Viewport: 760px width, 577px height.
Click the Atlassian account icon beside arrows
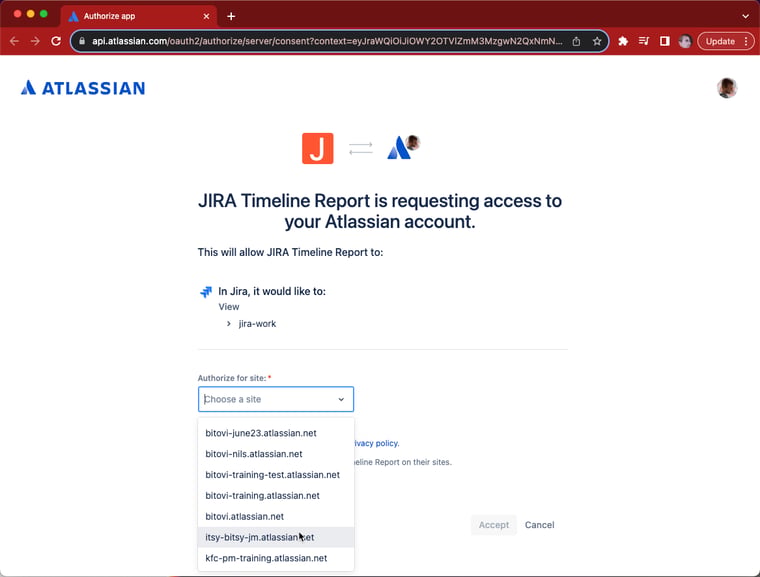tap(403, 147)
